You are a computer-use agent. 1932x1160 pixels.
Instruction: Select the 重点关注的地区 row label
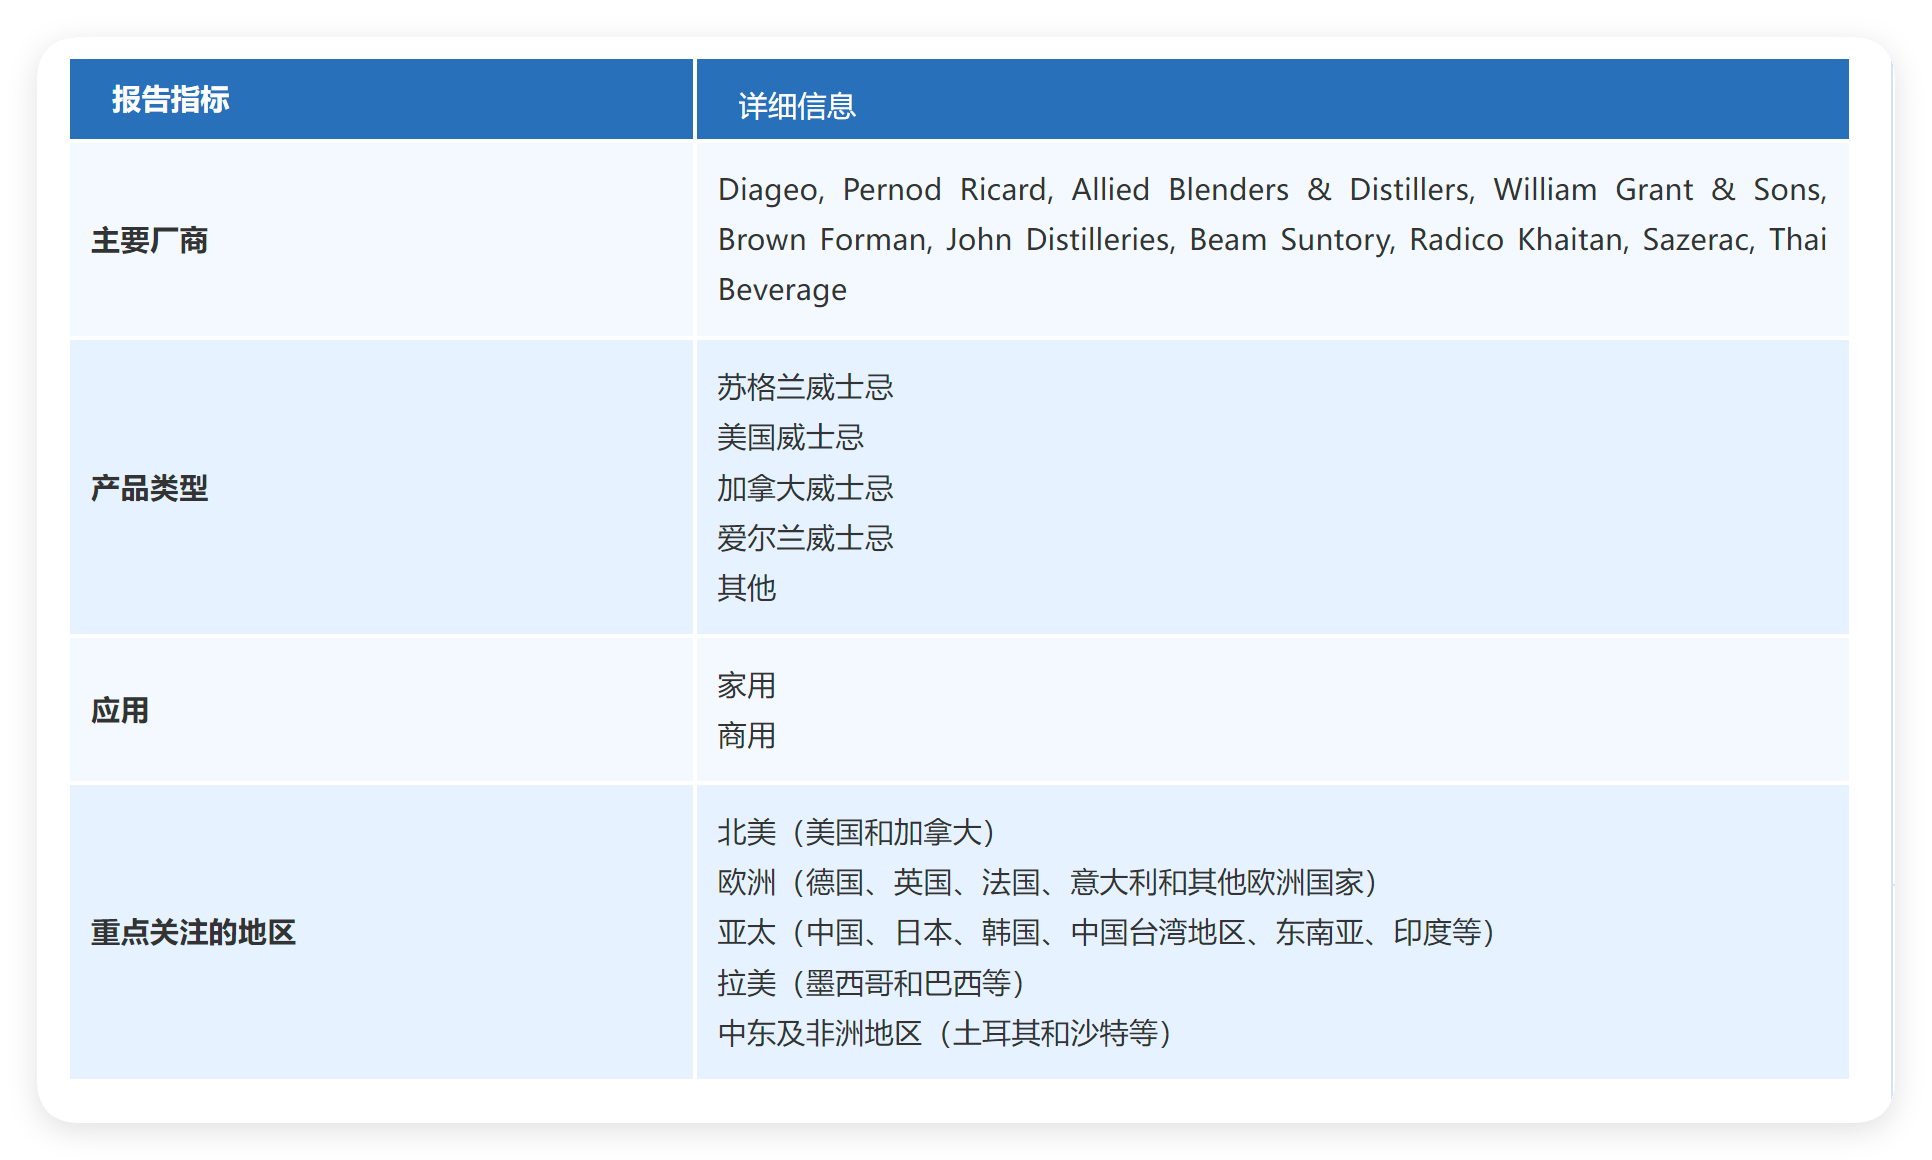(193, 932)
